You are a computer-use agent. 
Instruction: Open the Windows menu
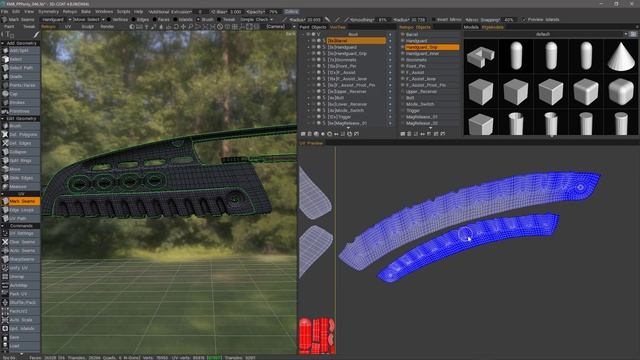tap(104, 12)
